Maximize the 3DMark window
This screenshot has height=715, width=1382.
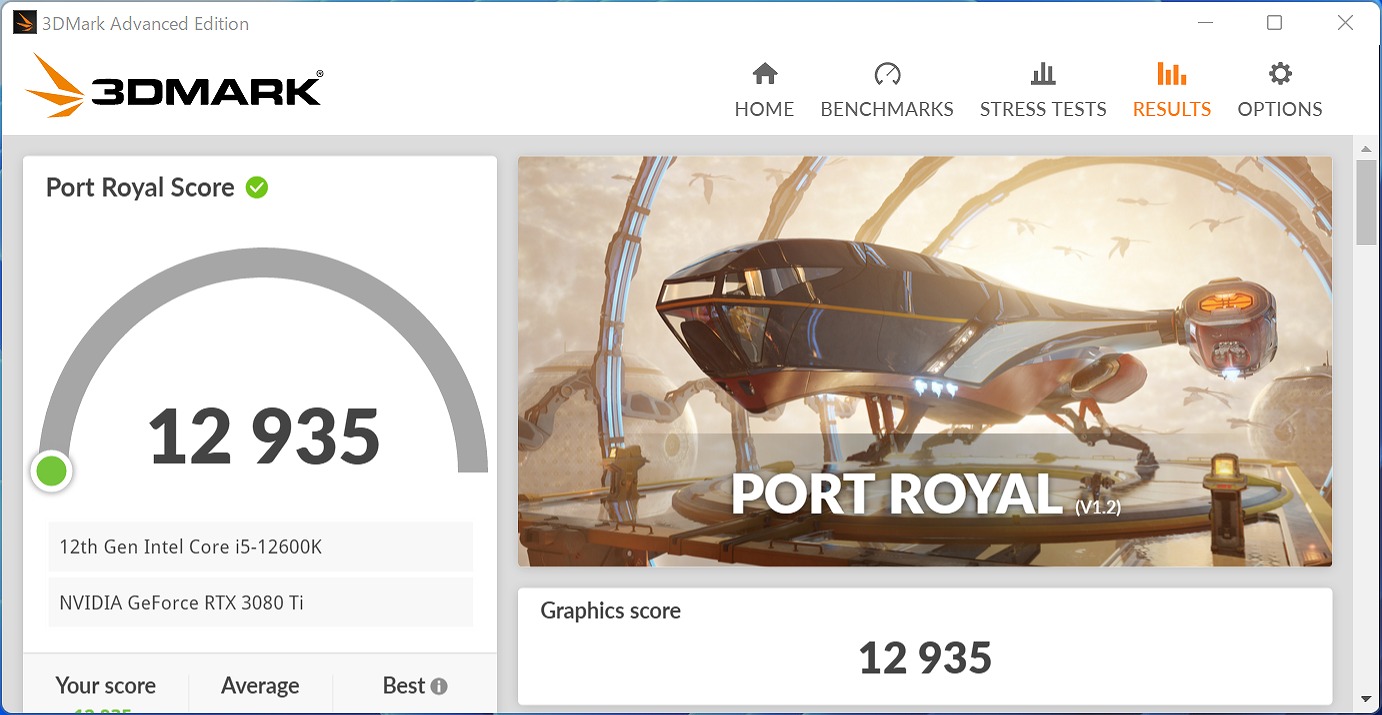coord(1274,23)
